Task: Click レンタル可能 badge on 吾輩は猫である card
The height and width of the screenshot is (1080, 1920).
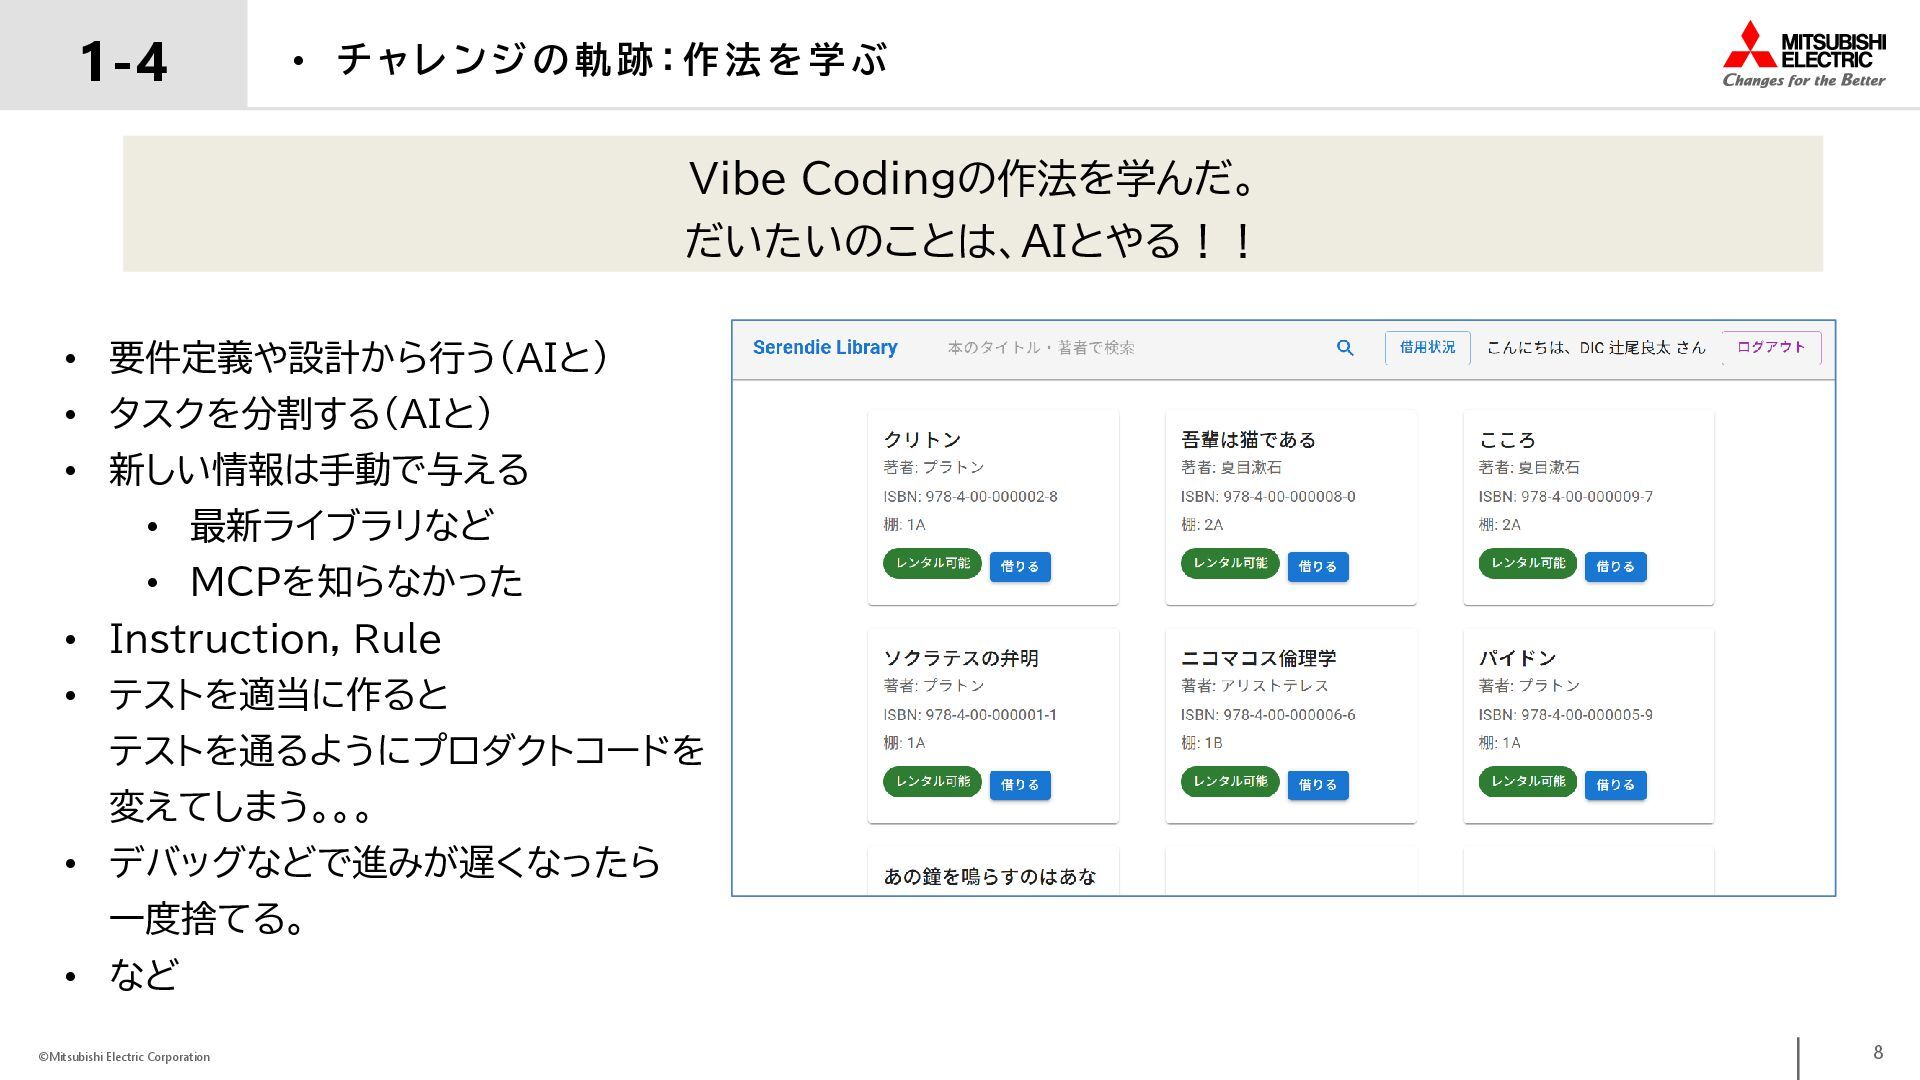Action: click(x=1230, y=563)
